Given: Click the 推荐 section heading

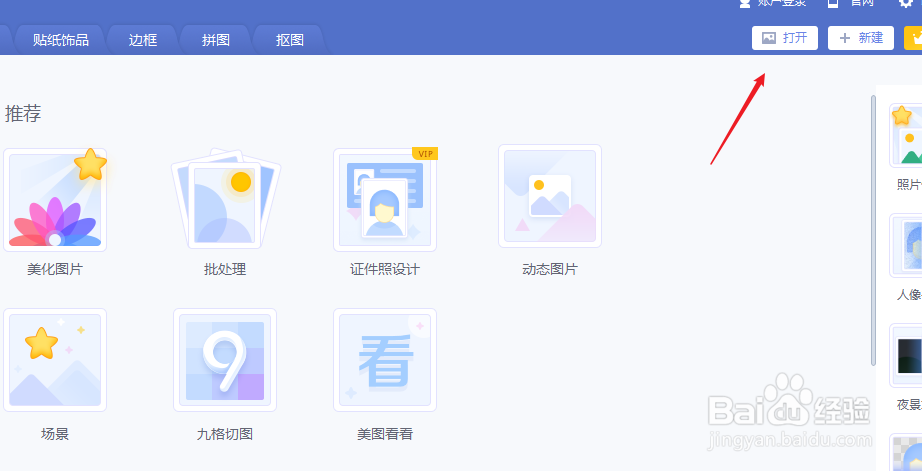Looking at the screenshot, I should 23,113.
